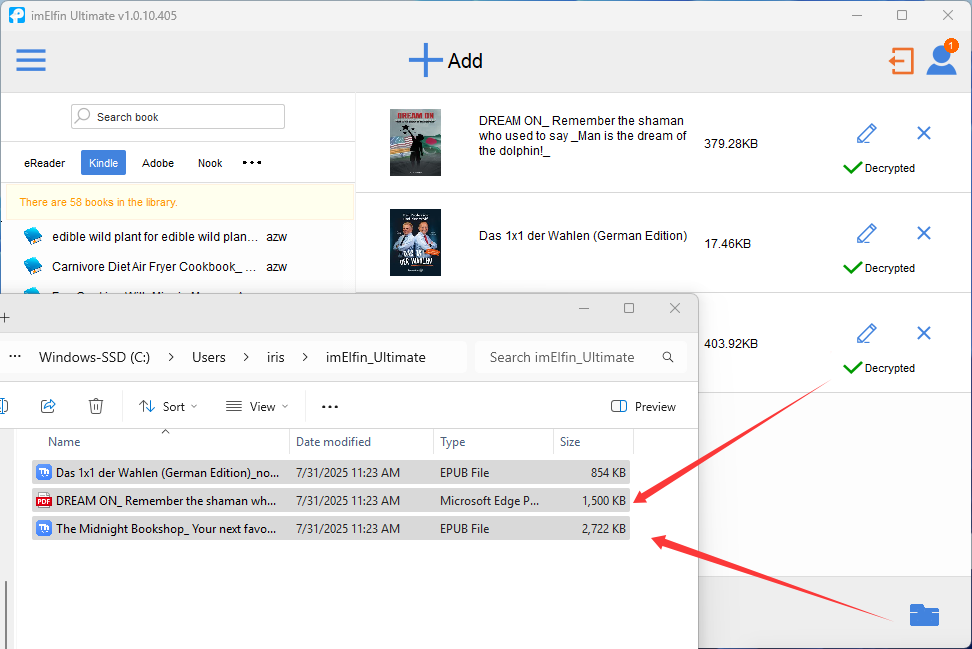Click 'Decrypted' status of Das 1x1 der Wahlen
972x649 pixels.
(879, 268)
